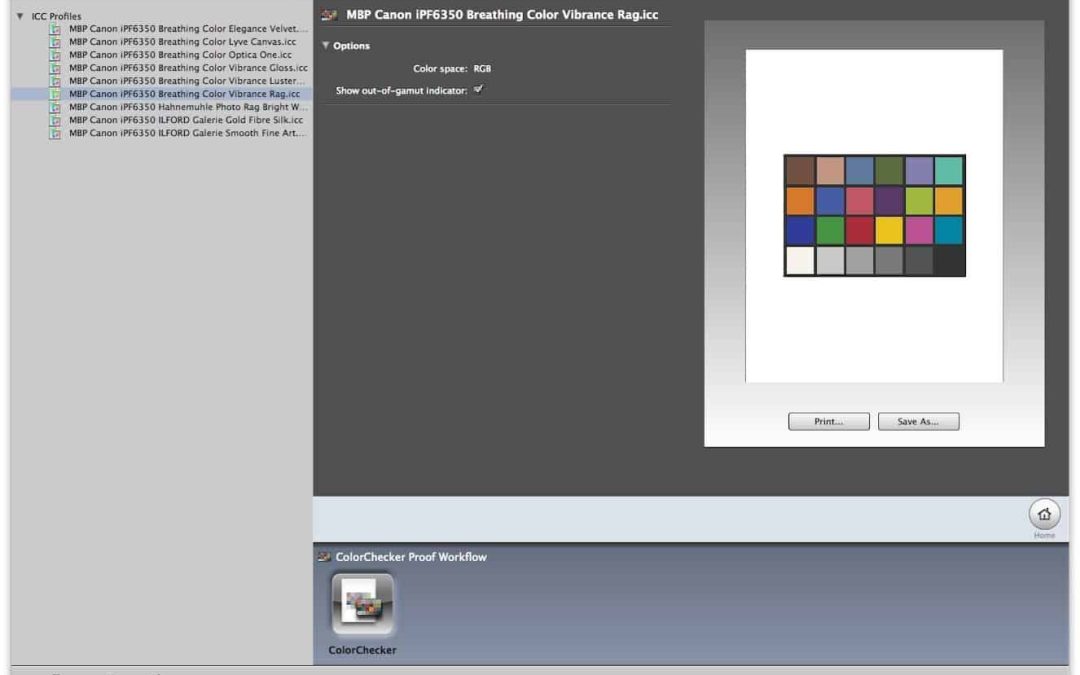Click the Lyve Canvas profile file icon
1080x675 pixels.
[57, 42]
